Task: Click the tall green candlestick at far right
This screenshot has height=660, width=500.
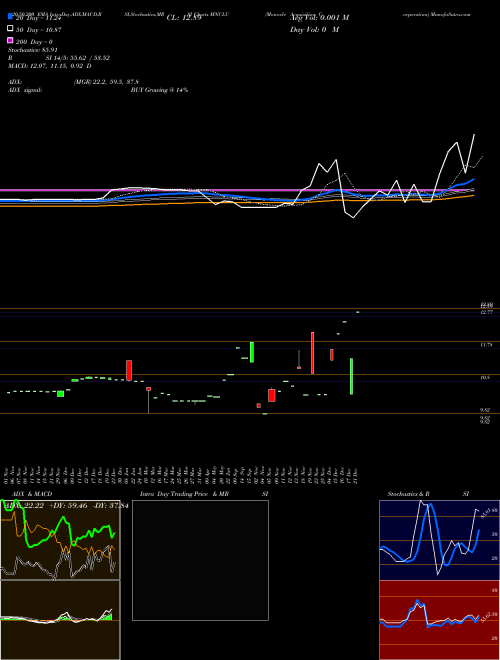Action: [x=351, y=376]
